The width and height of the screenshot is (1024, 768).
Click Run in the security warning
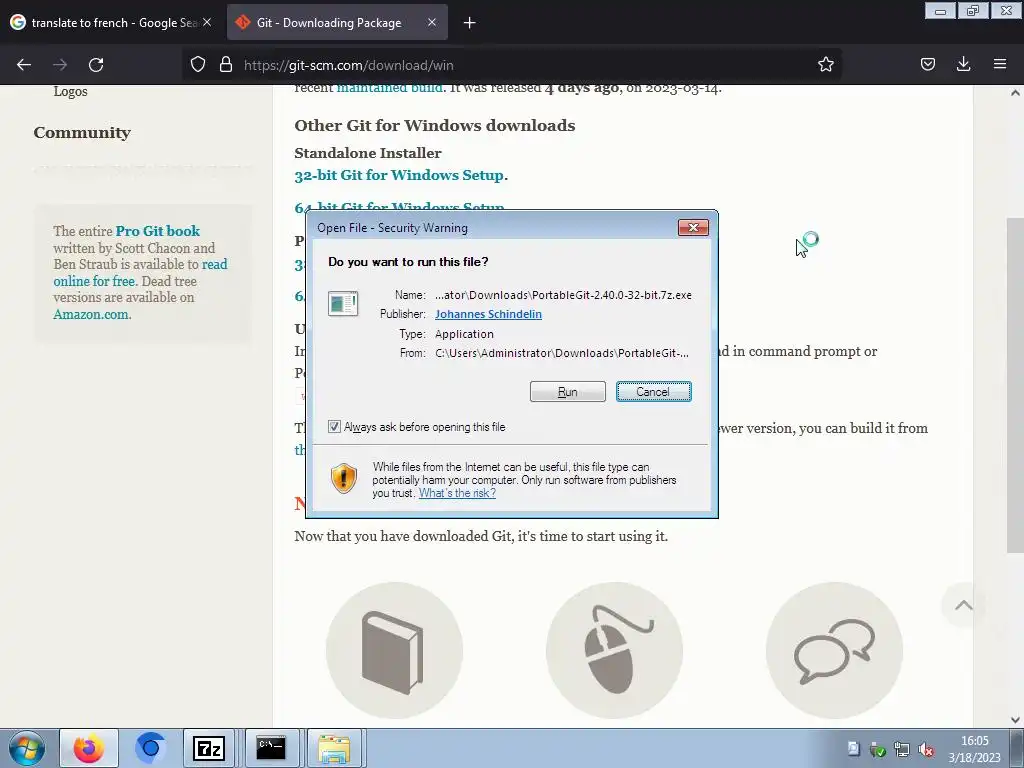pyautogui.click(x=568, y=392)
